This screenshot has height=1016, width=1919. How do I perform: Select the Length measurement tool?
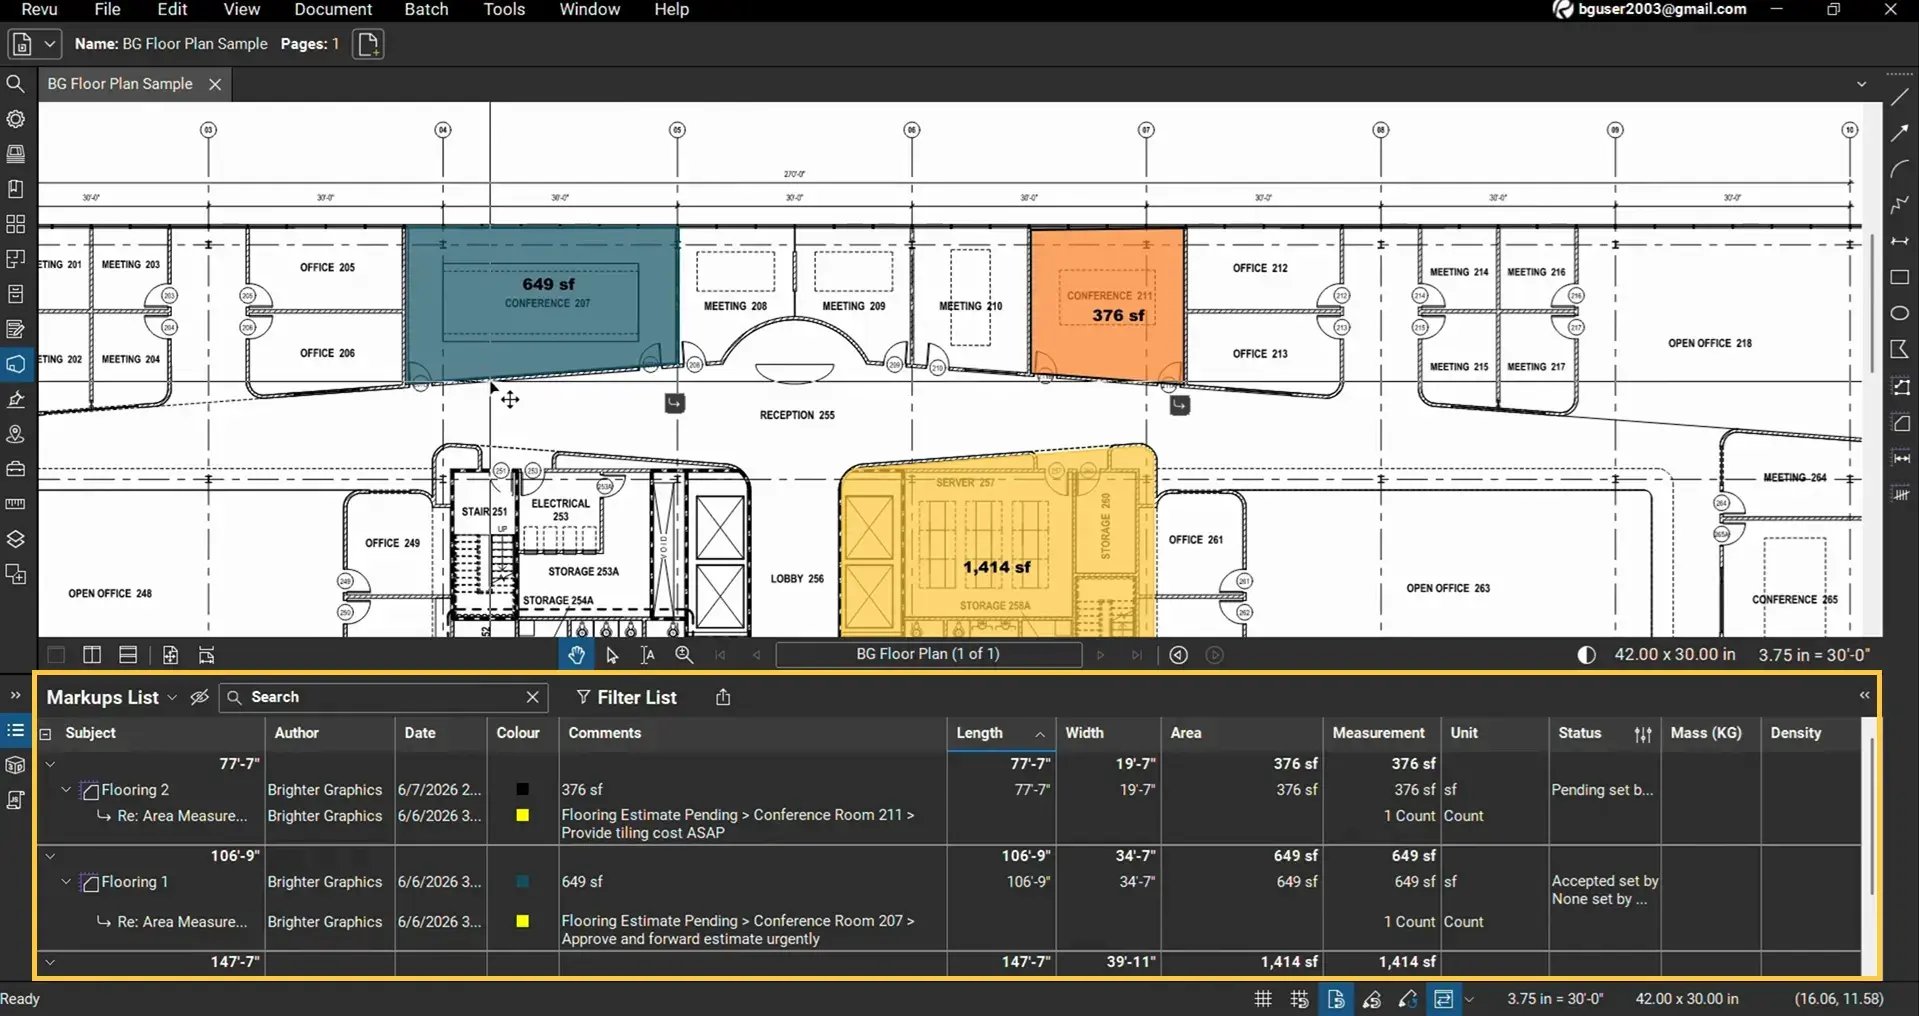click(x=1900, y=458)
